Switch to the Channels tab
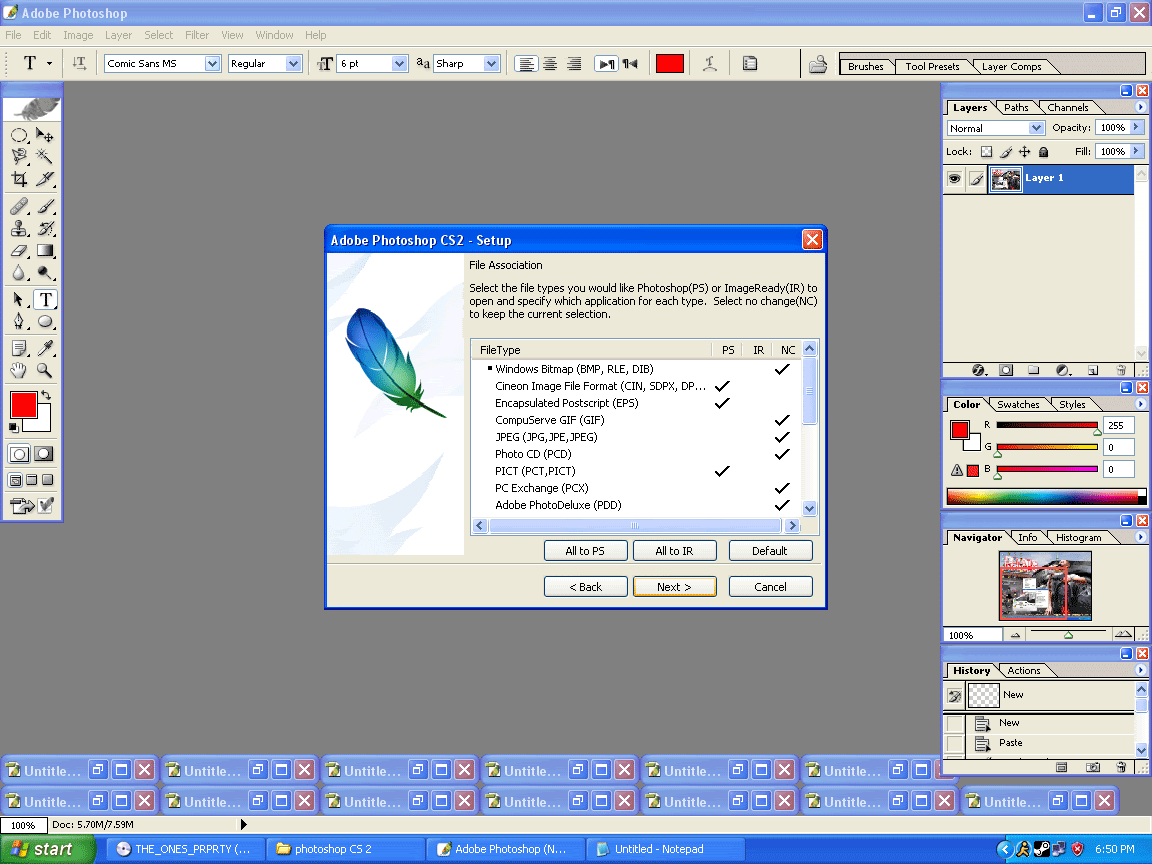This screenshot has width=1152, height=864. click(x=1068, y=107)
